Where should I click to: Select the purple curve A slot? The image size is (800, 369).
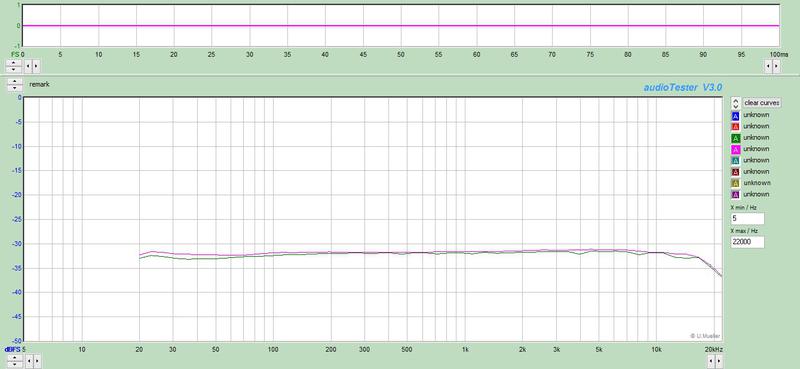(x=735, y=194)
